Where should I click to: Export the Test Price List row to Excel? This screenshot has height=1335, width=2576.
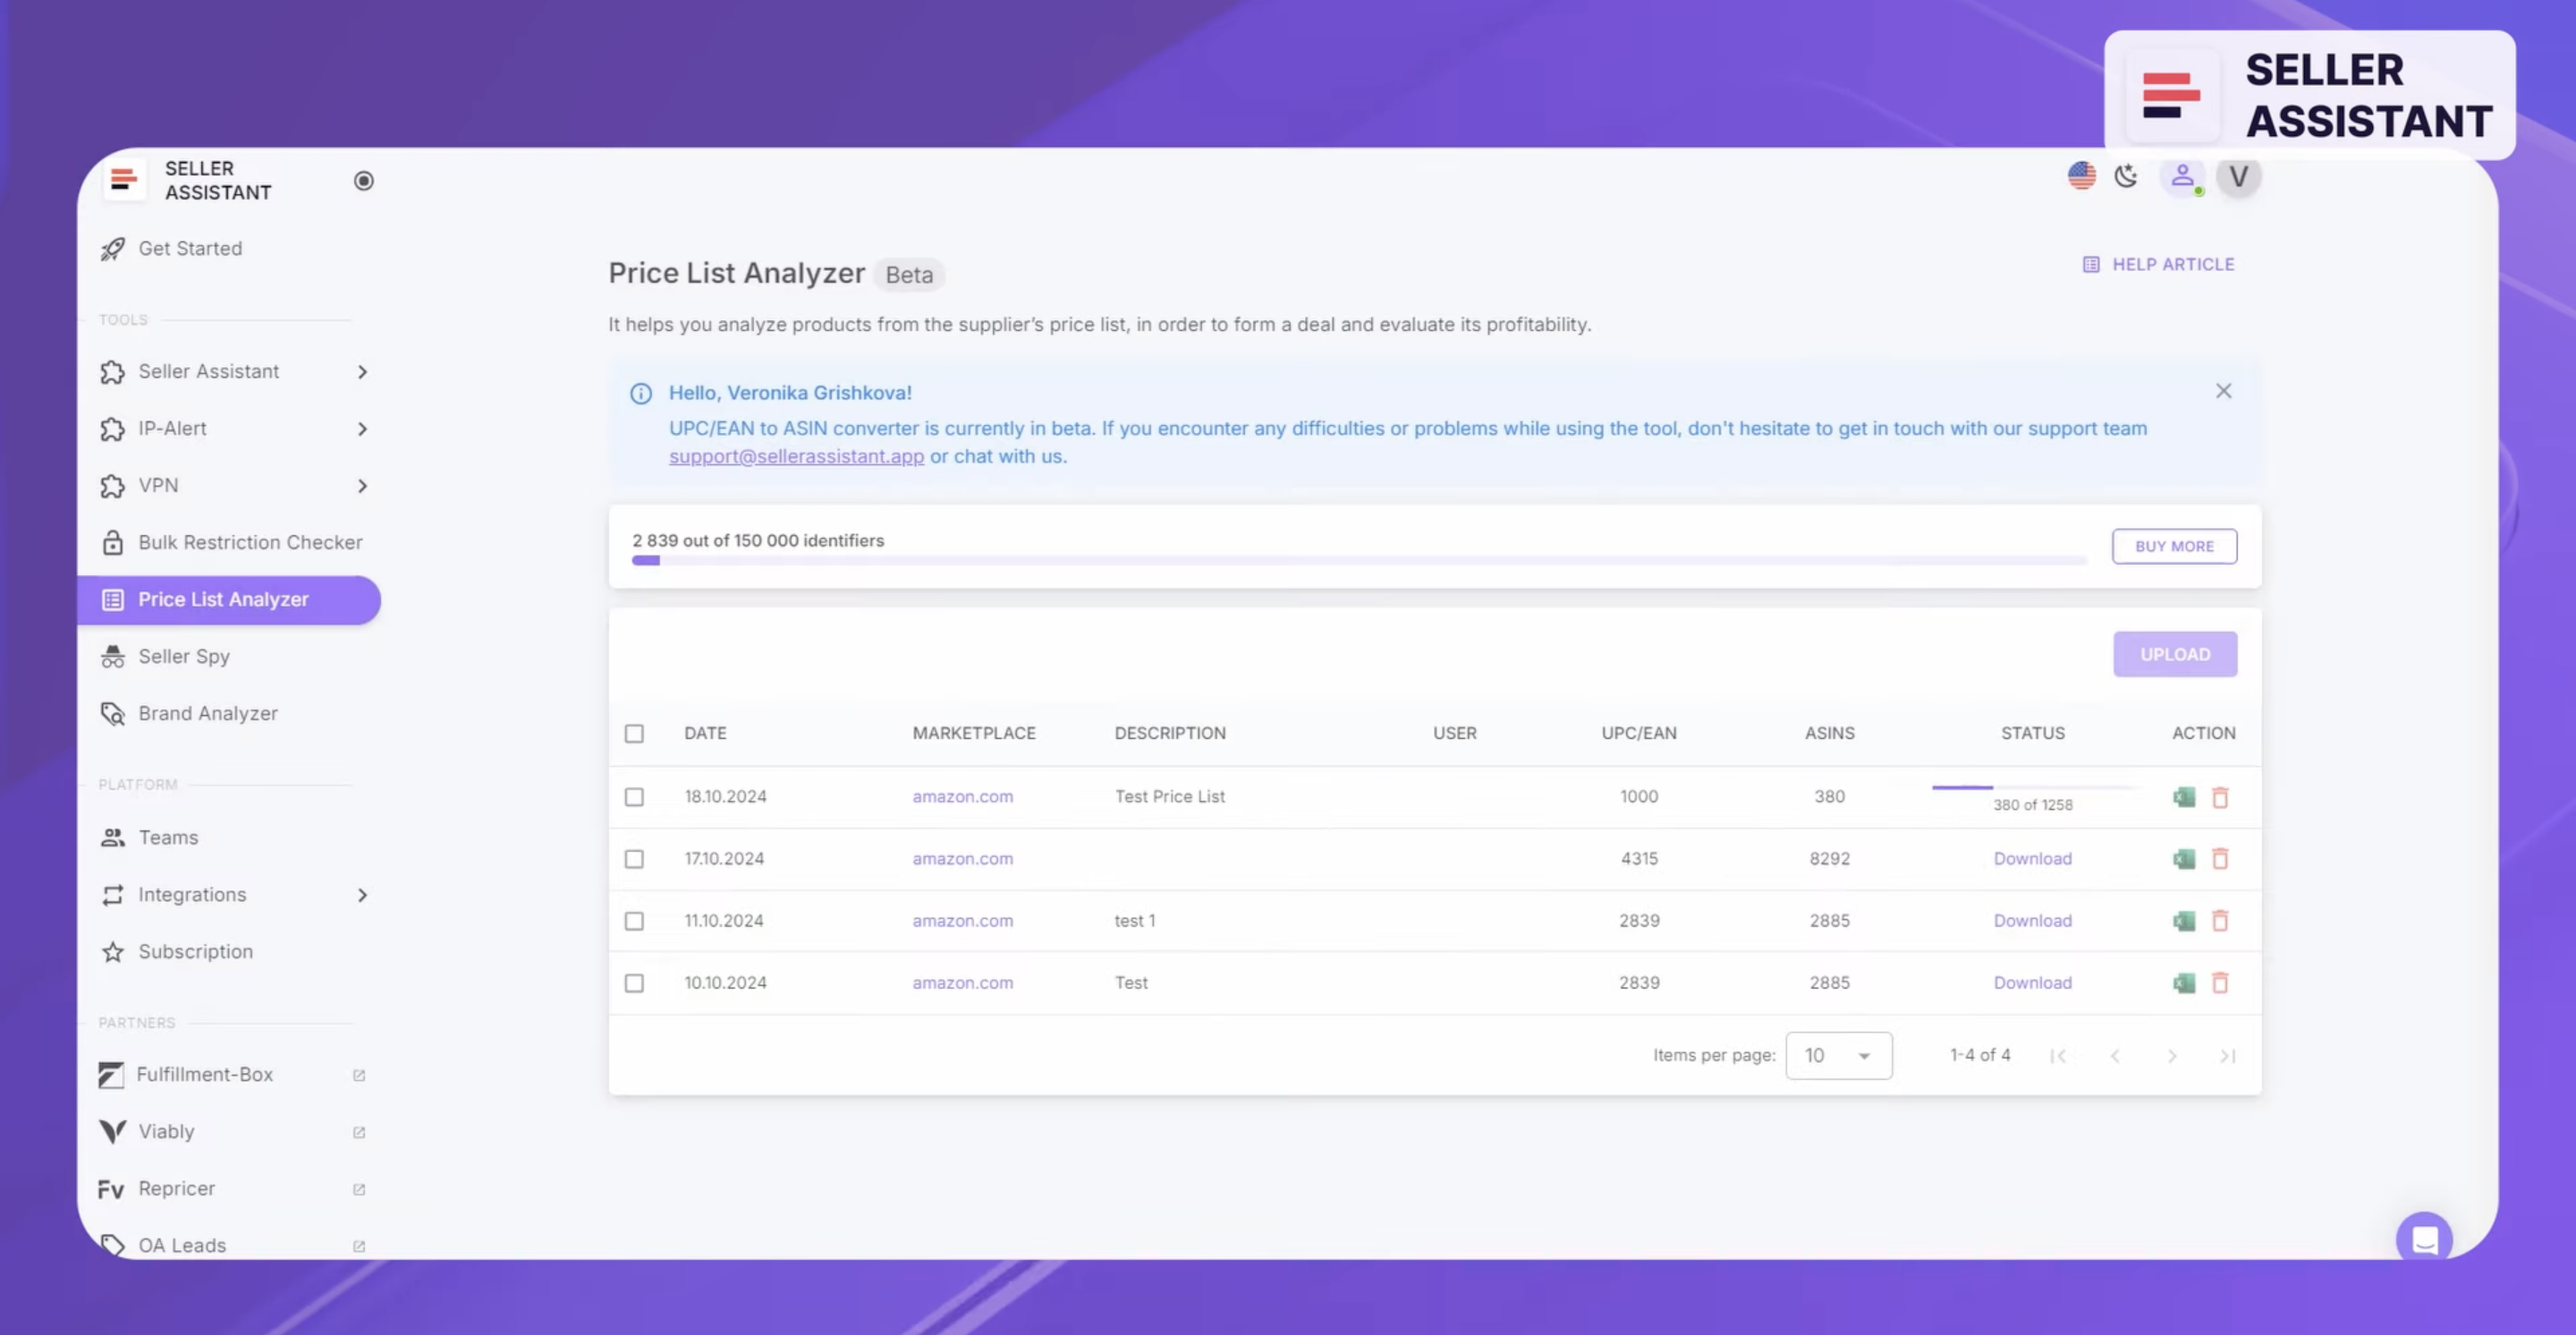pos(2184,796)
